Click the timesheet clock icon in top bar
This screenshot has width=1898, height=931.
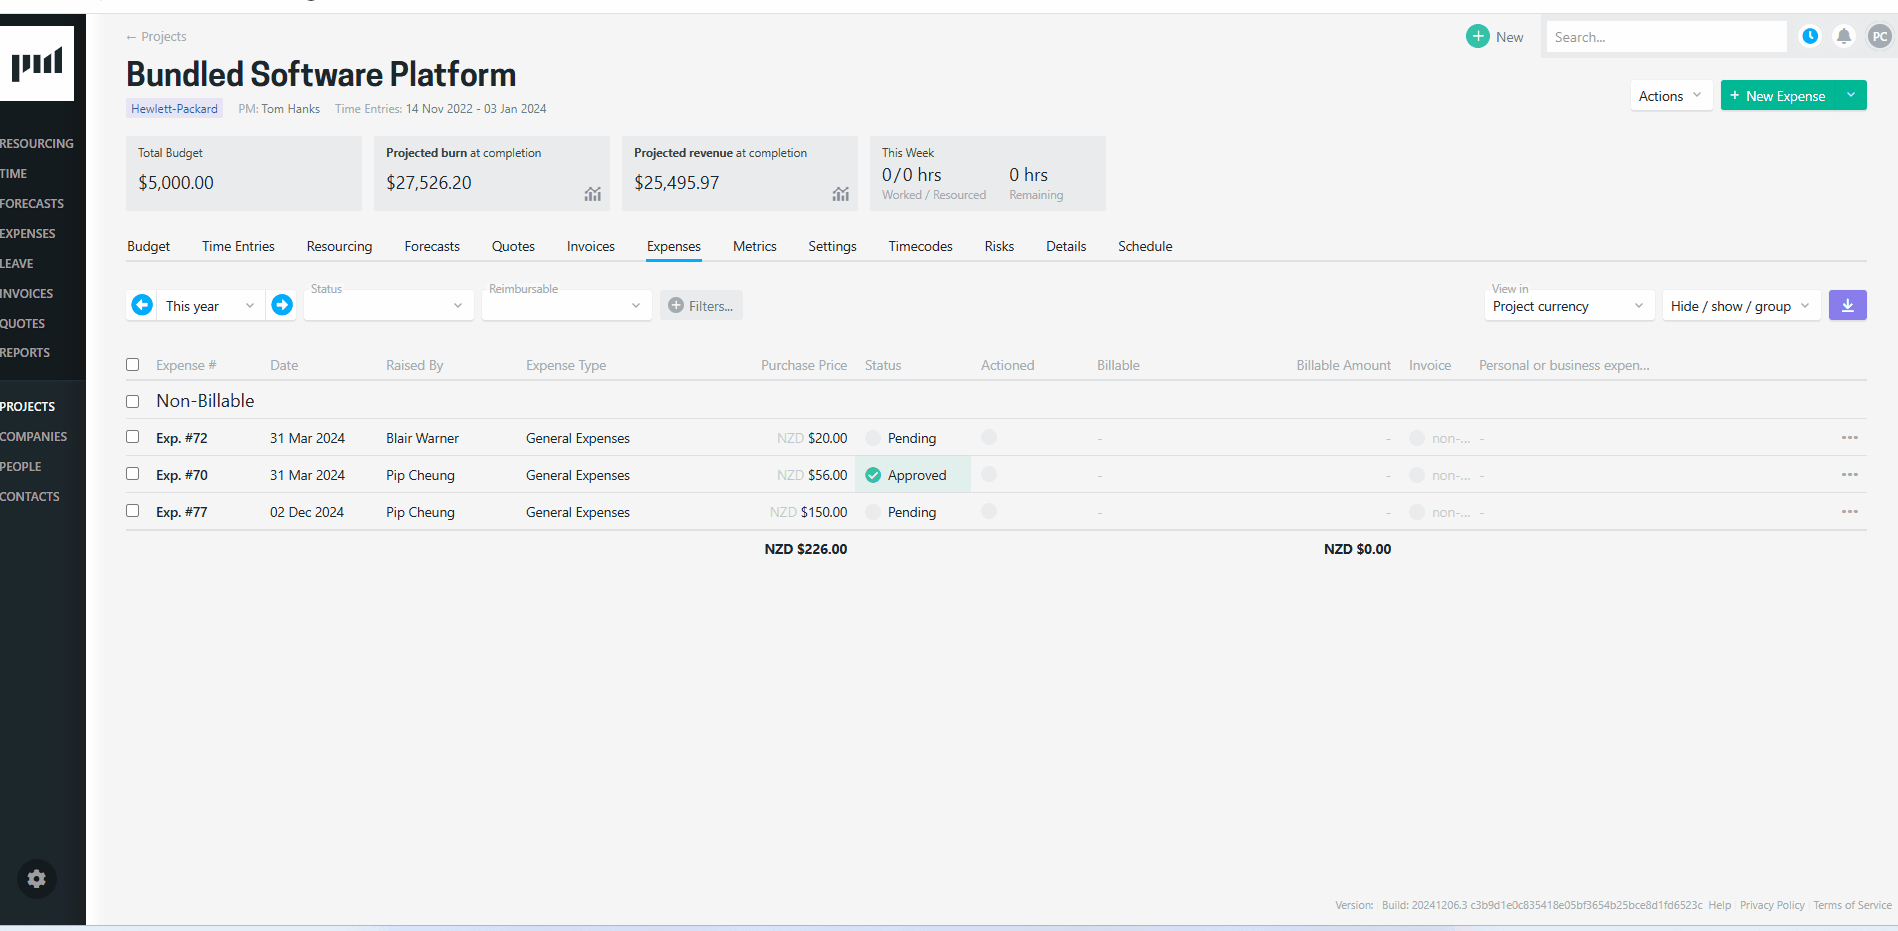point(1810,36)
